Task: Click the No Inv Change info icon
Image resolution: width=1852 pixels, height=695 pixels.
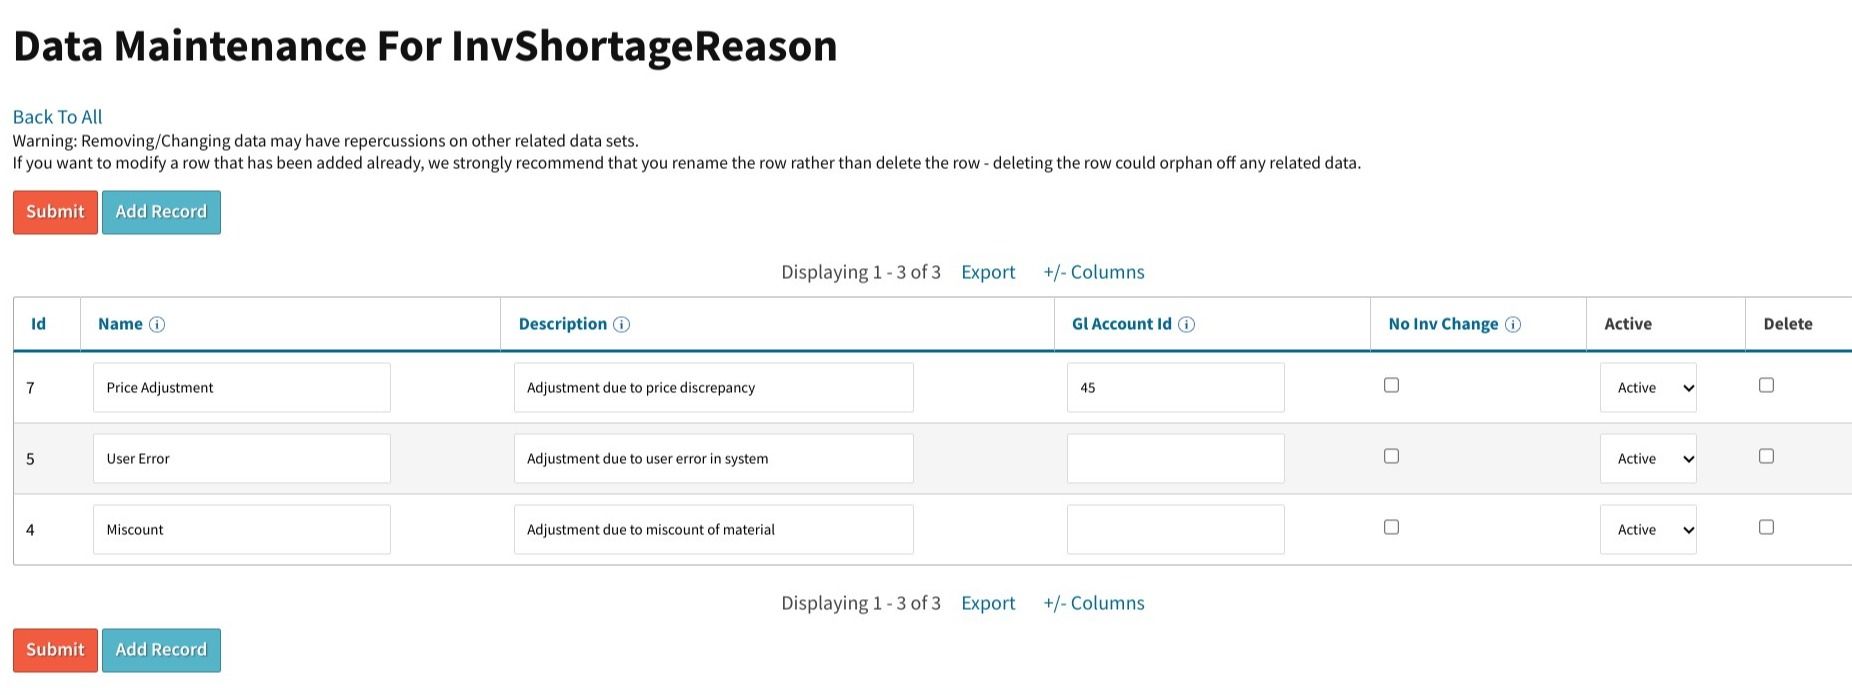Action: coord(1513,324)
